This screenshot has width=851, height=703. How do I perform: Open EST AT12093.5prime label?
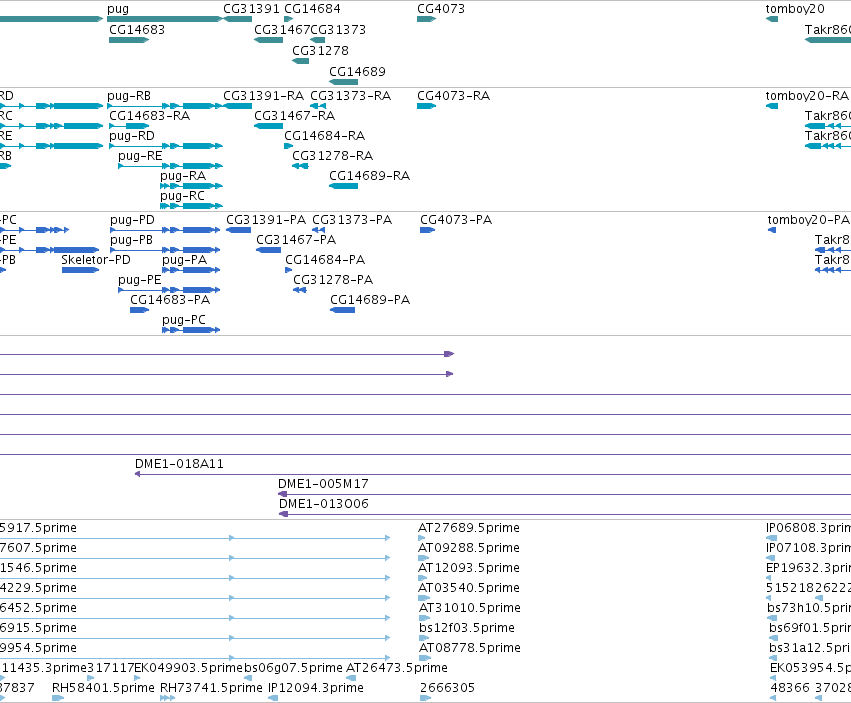click(x=469, y=568)
